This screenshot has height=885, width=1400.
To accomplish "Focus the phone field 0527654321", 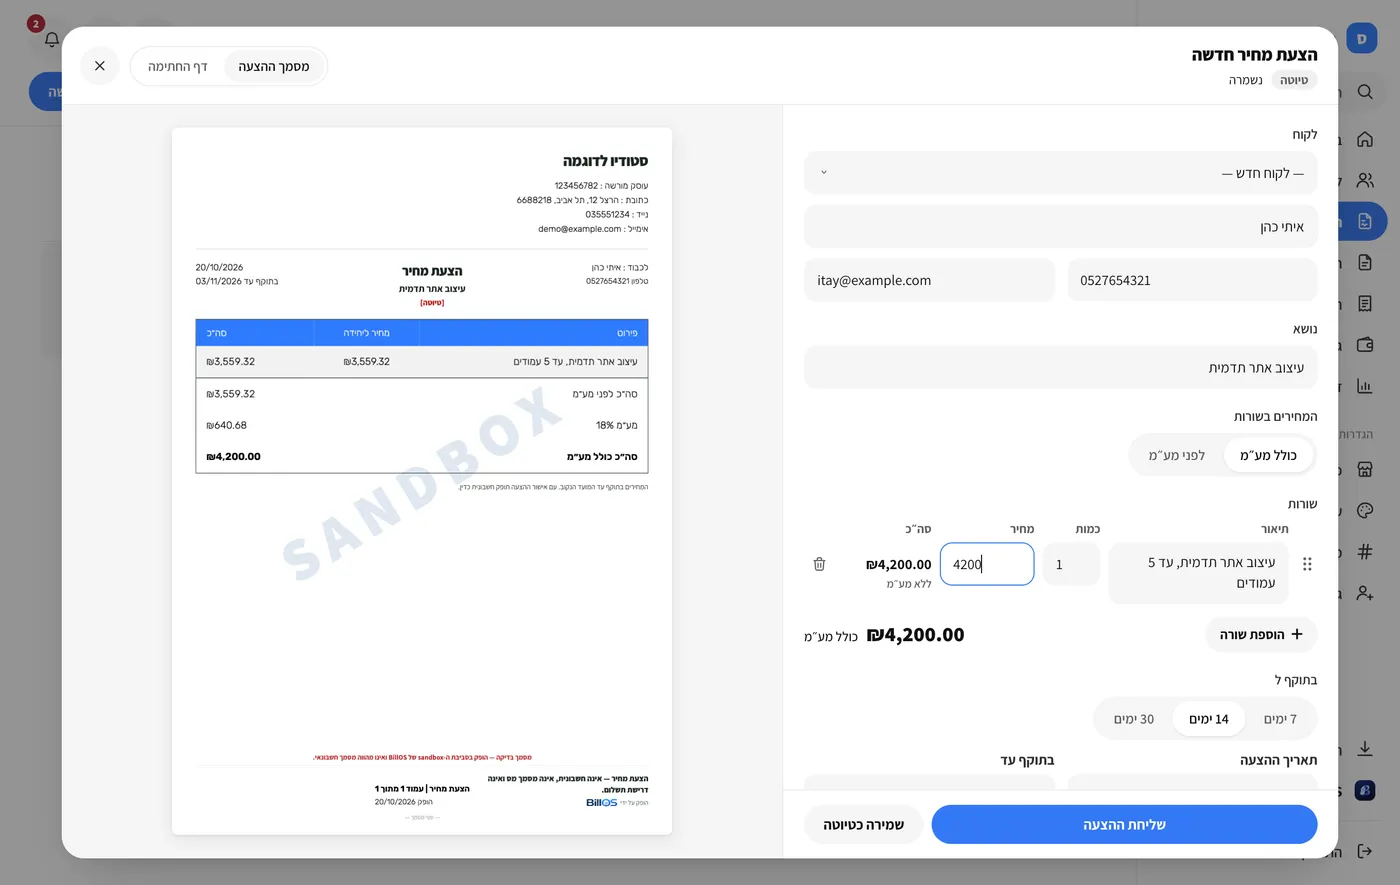I will (1192, 280).
